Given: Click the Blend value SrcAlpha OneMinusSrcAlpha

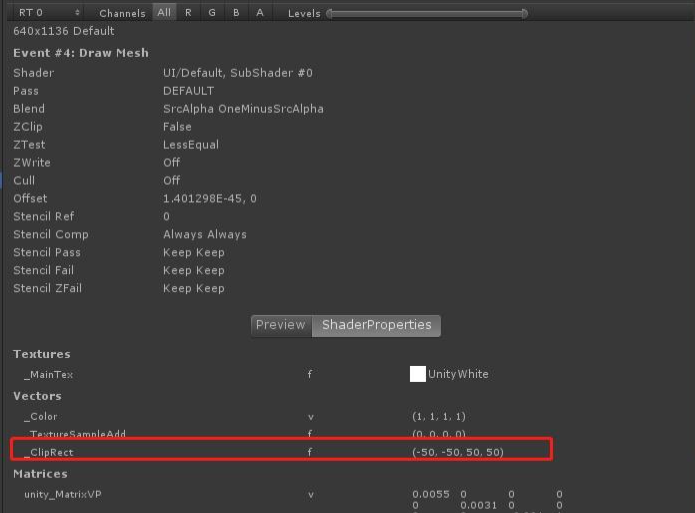Looking at the screenshot, I should click(243, 109).
